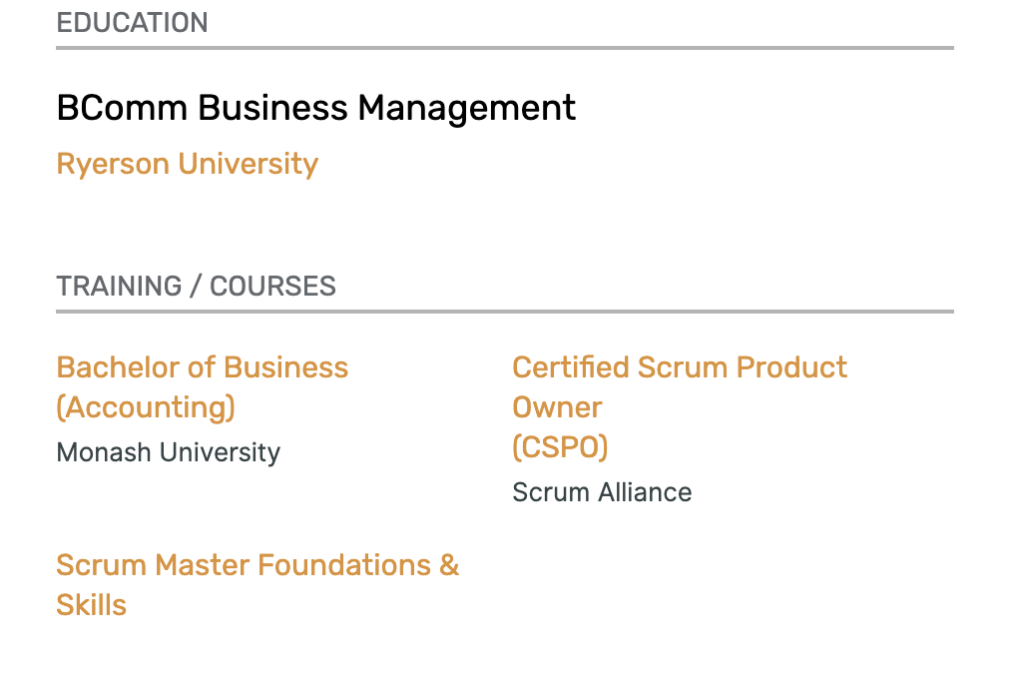Click the word Skills in orange

91,605
